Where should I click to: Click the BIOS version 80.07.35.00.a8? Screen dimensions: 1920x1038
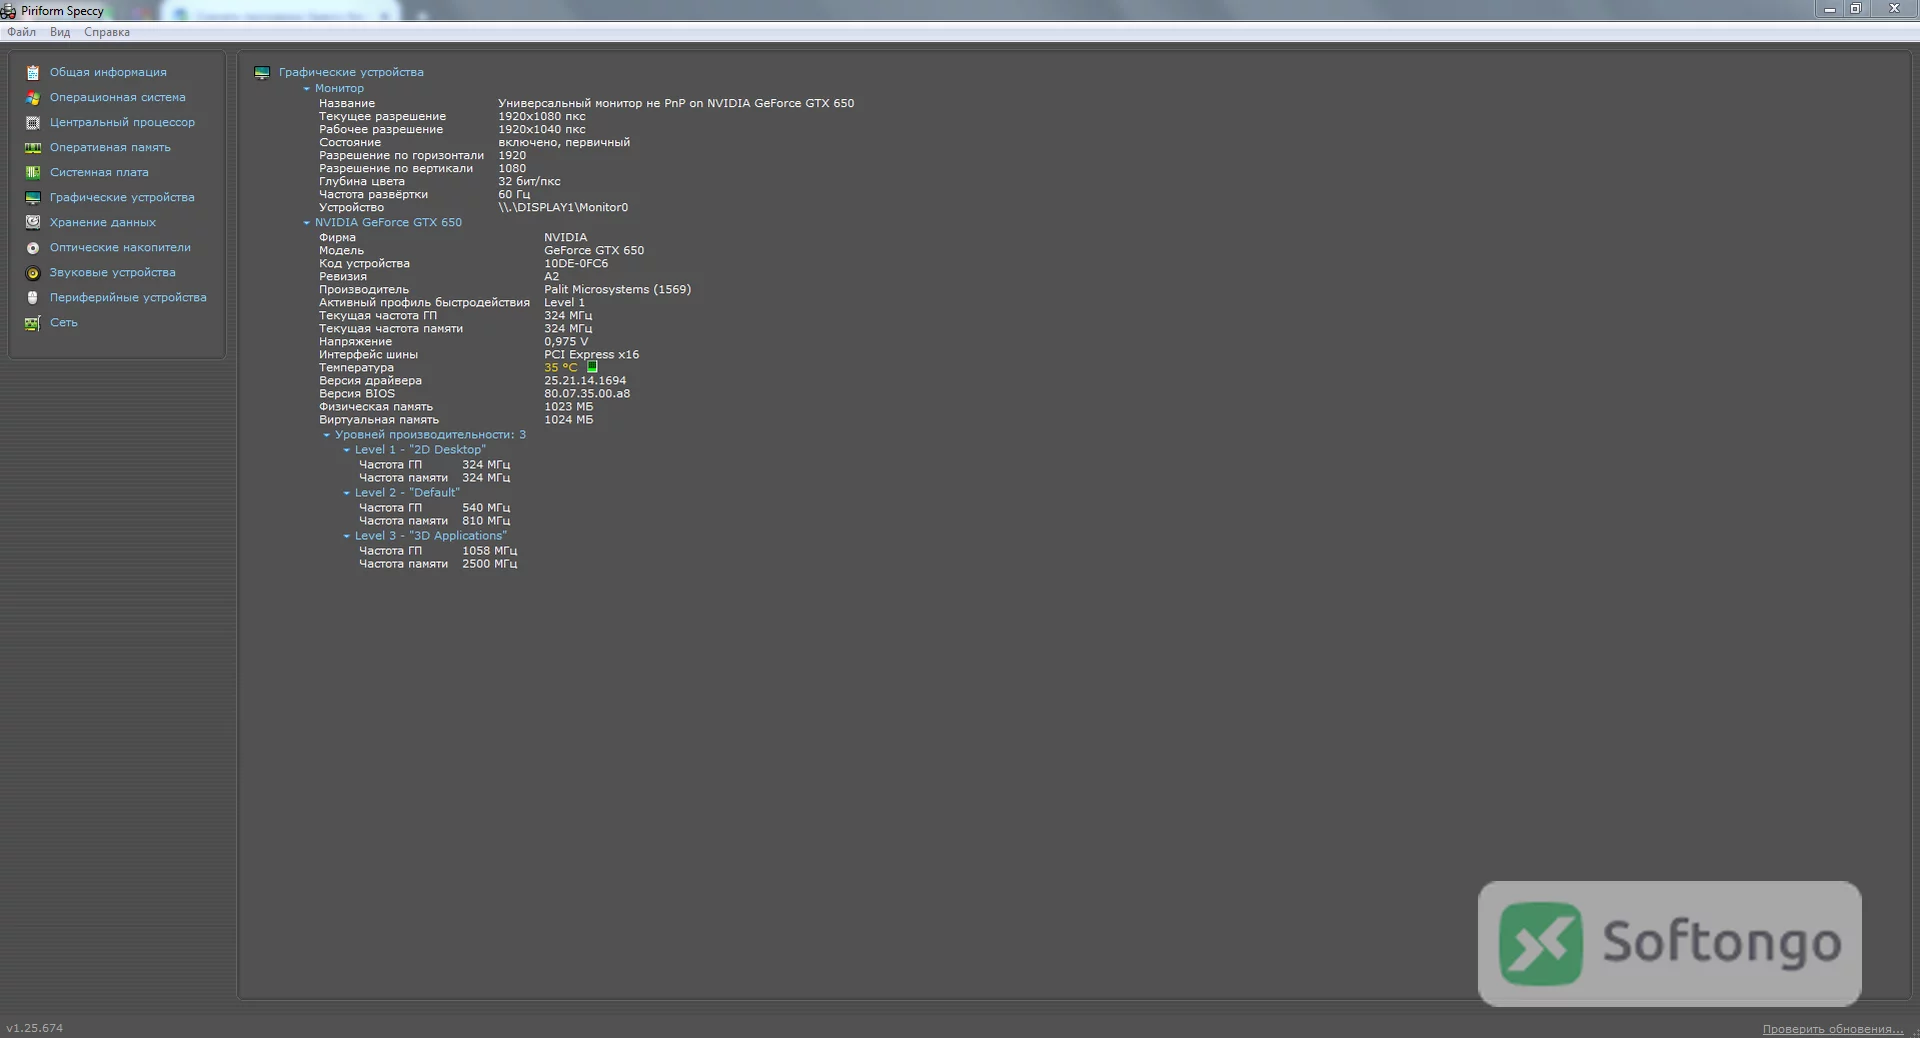[x=587, y=394]
